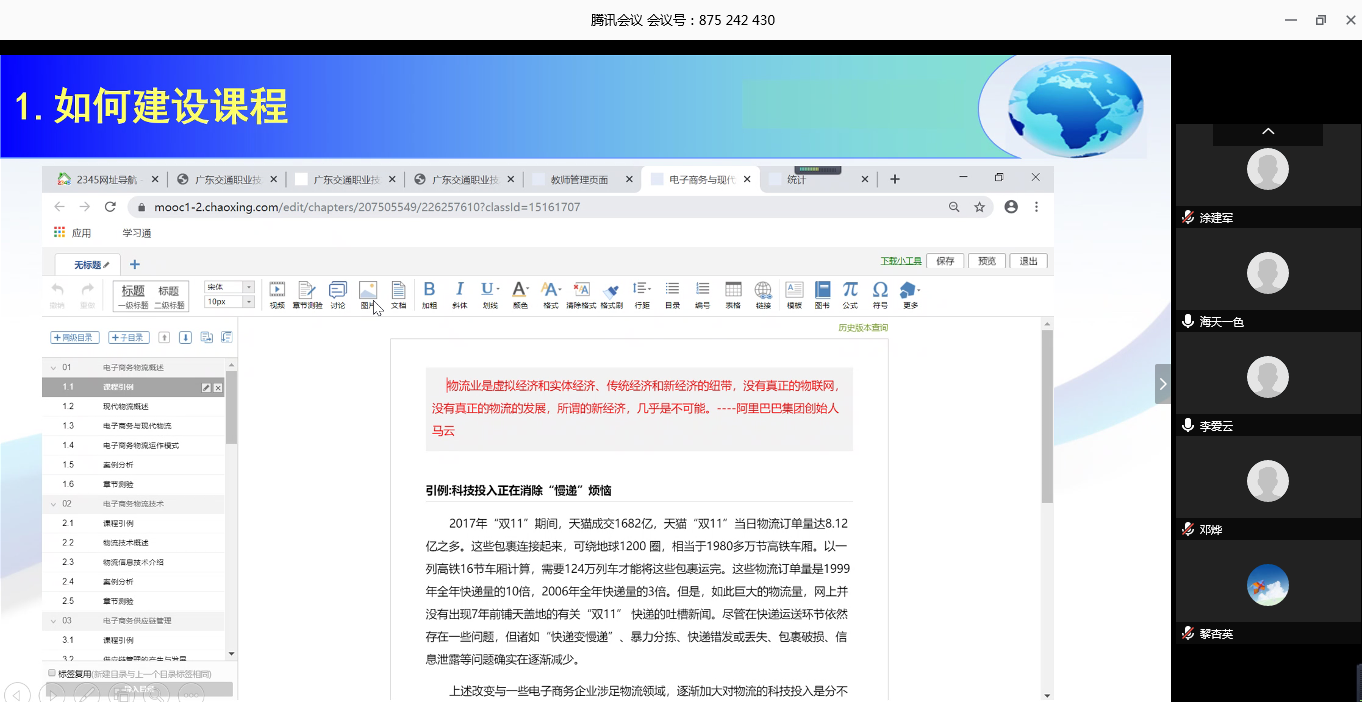Open Chrome's three-dot menu
The height and width of the screenshot is (702, 1362).
[1037, 207]
